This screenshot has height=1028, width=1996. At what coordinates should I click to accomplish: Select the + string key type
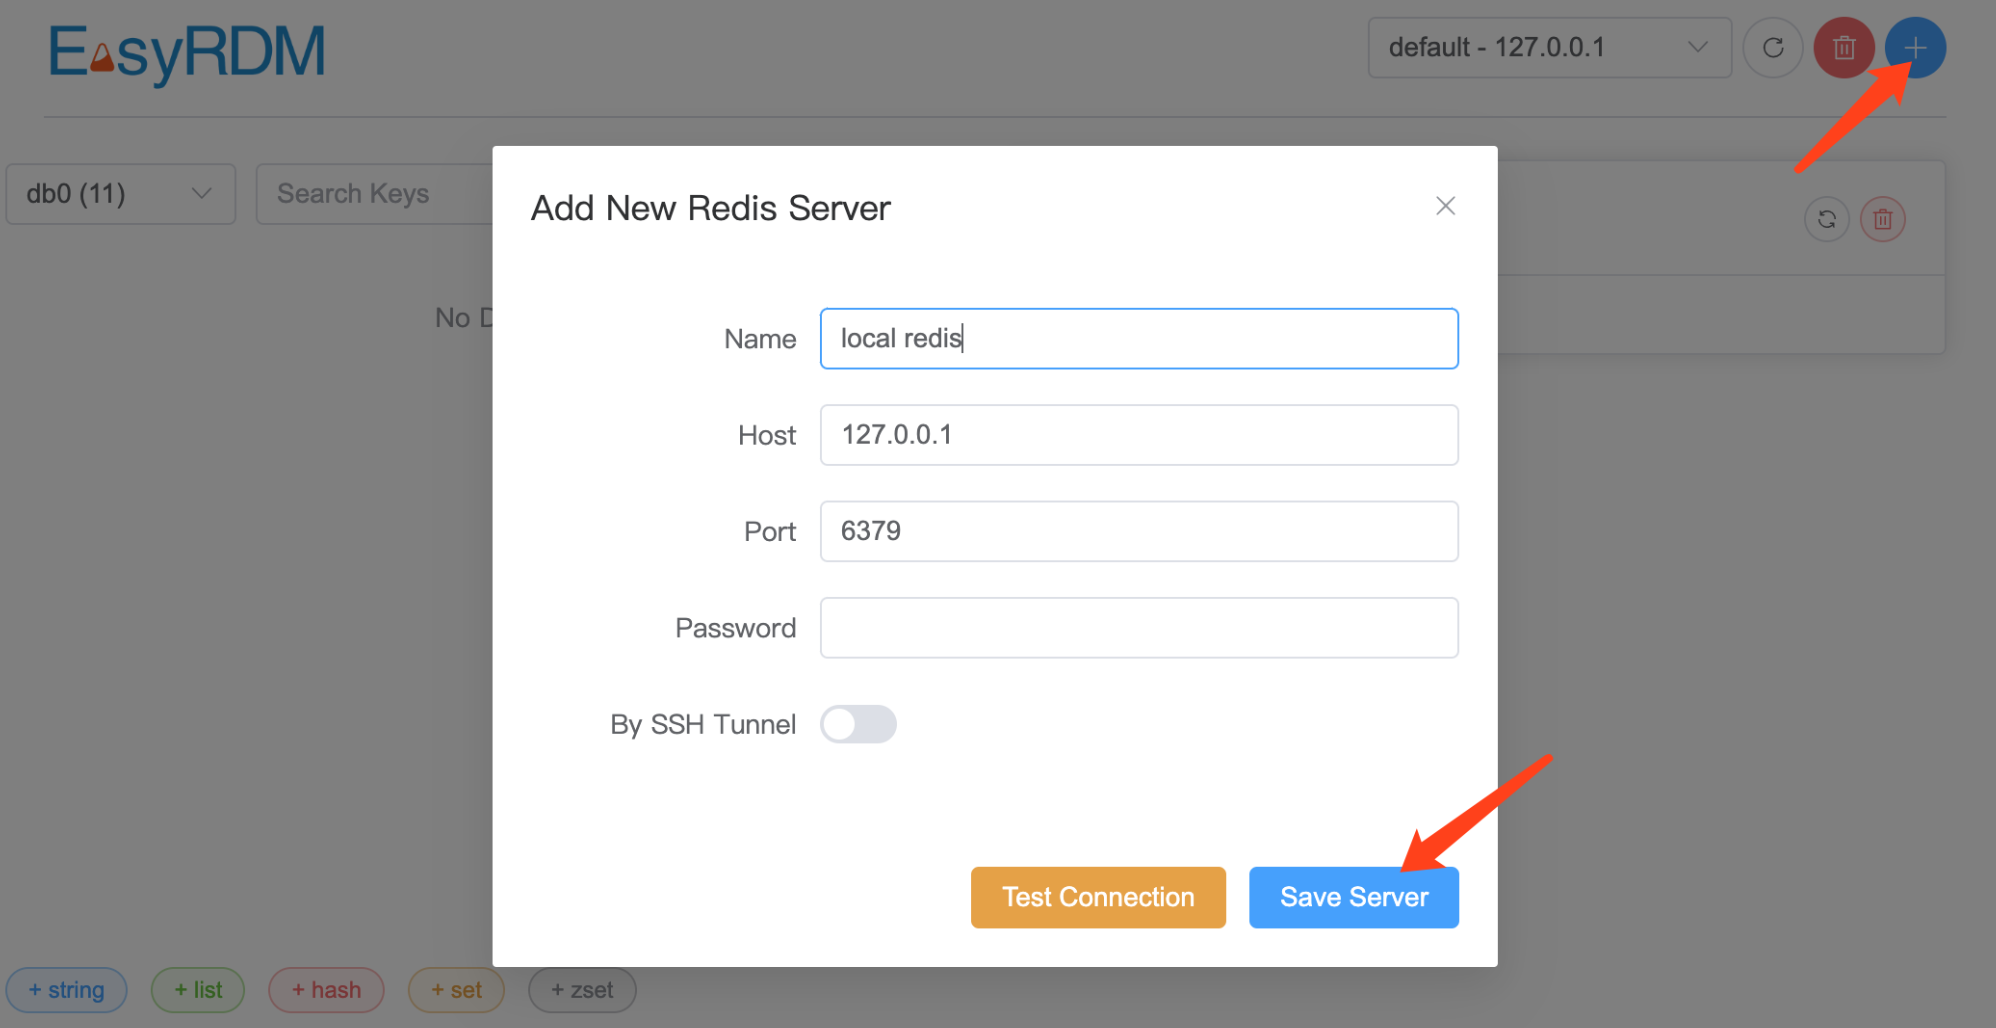pos(66,990)
